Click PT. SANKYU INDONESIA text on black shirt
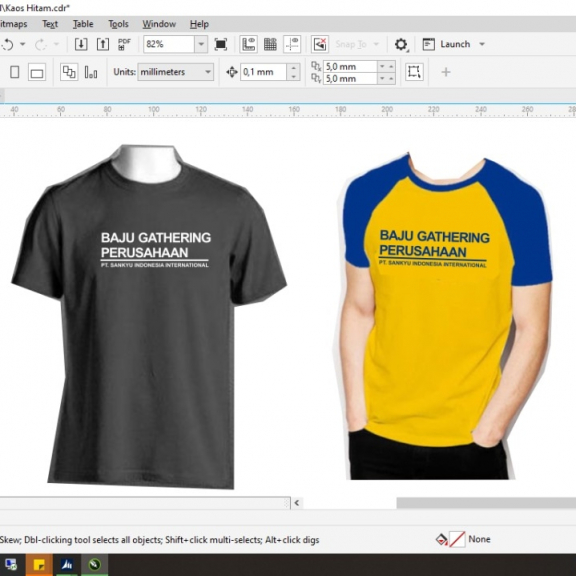The image size is (576, 576). click(x=155, y=265)
